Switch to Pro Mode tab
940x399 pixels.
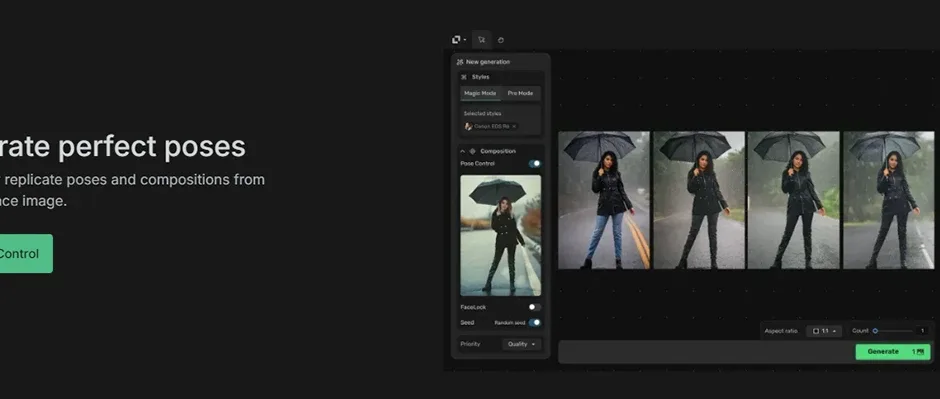click(x=520, y=93)
